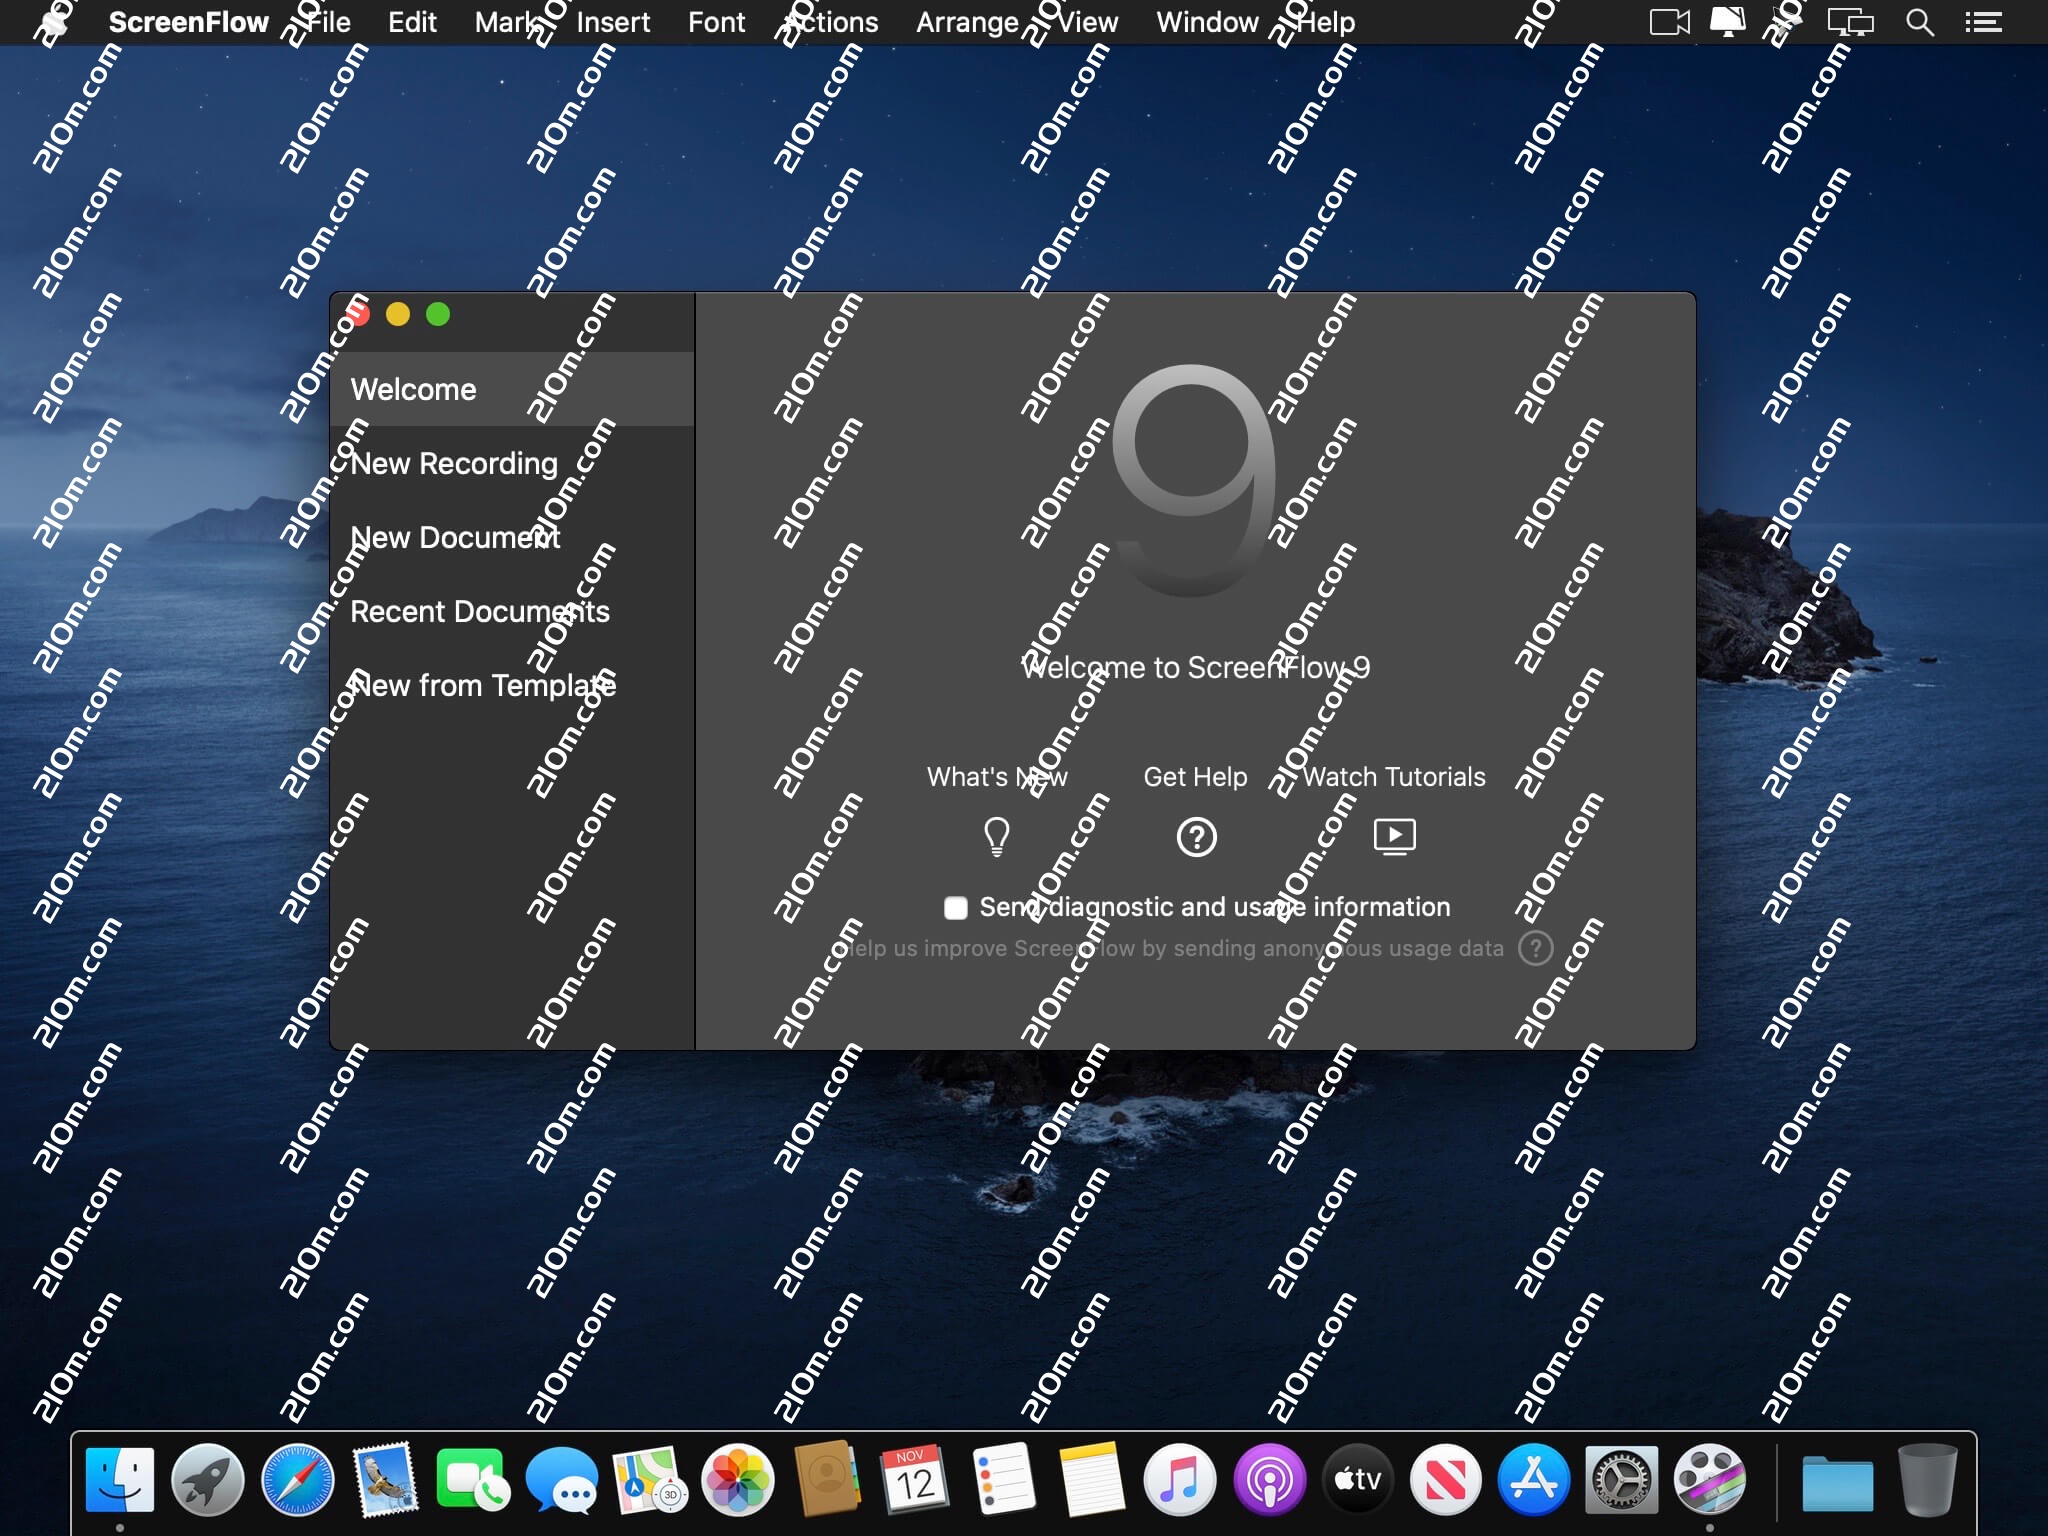
Task: Open Spotlight search magnifier in menu bar
Action: pyautogui.click(x=1919, y=22)
